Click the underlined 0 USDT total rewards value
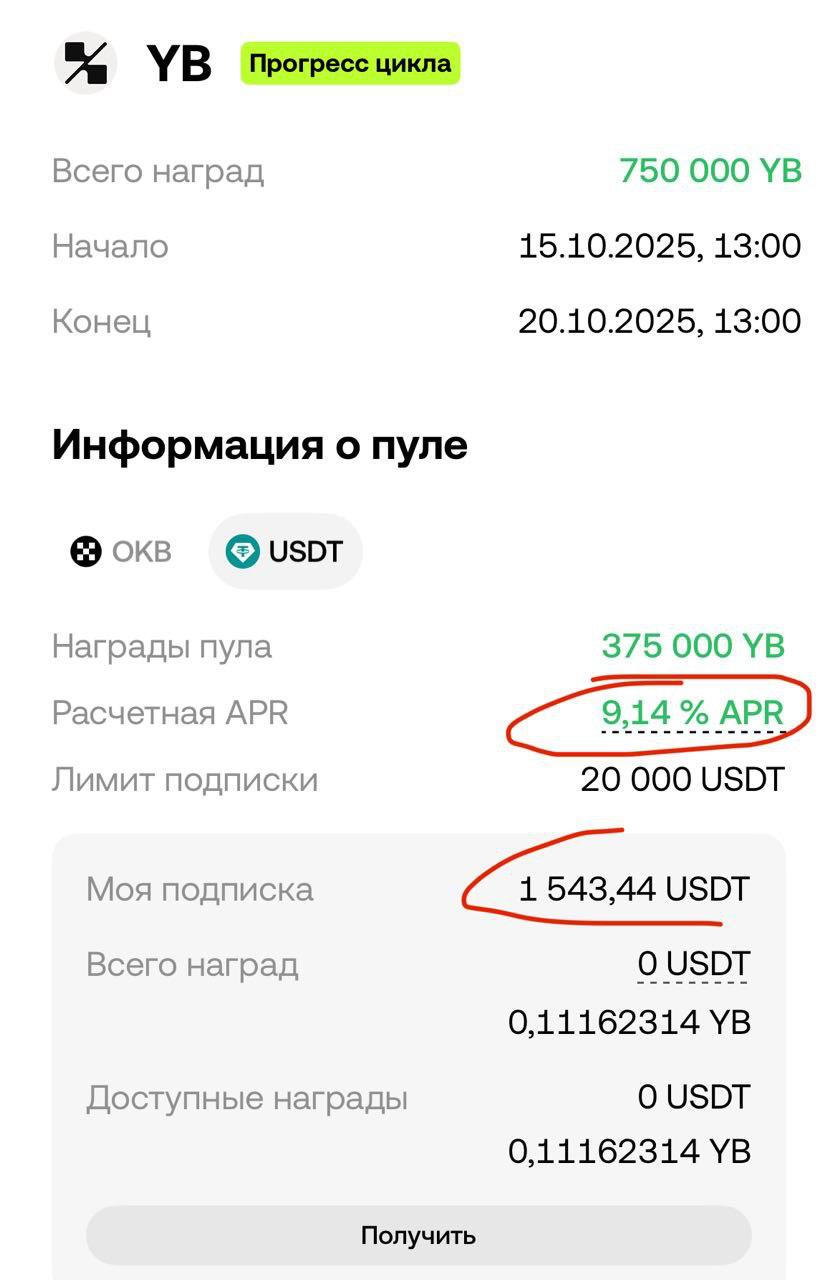The width and height of the screenshot is (838, 1280). [693, 964]
